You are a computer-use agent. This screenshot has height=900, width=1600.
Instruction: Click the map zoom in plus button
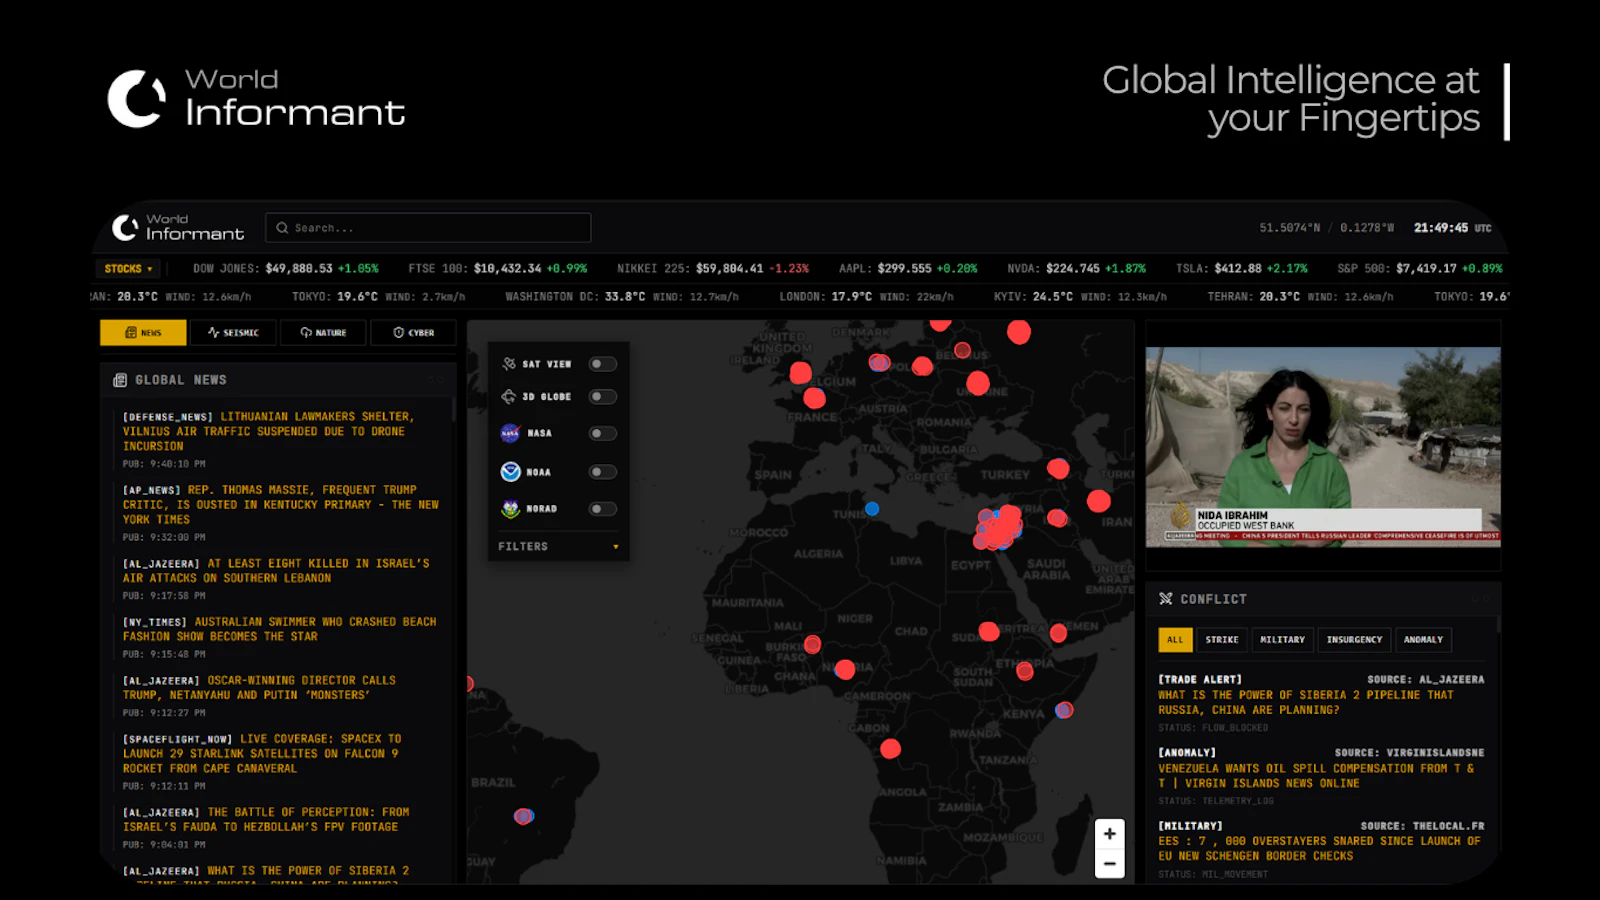tap(1110, 834)
